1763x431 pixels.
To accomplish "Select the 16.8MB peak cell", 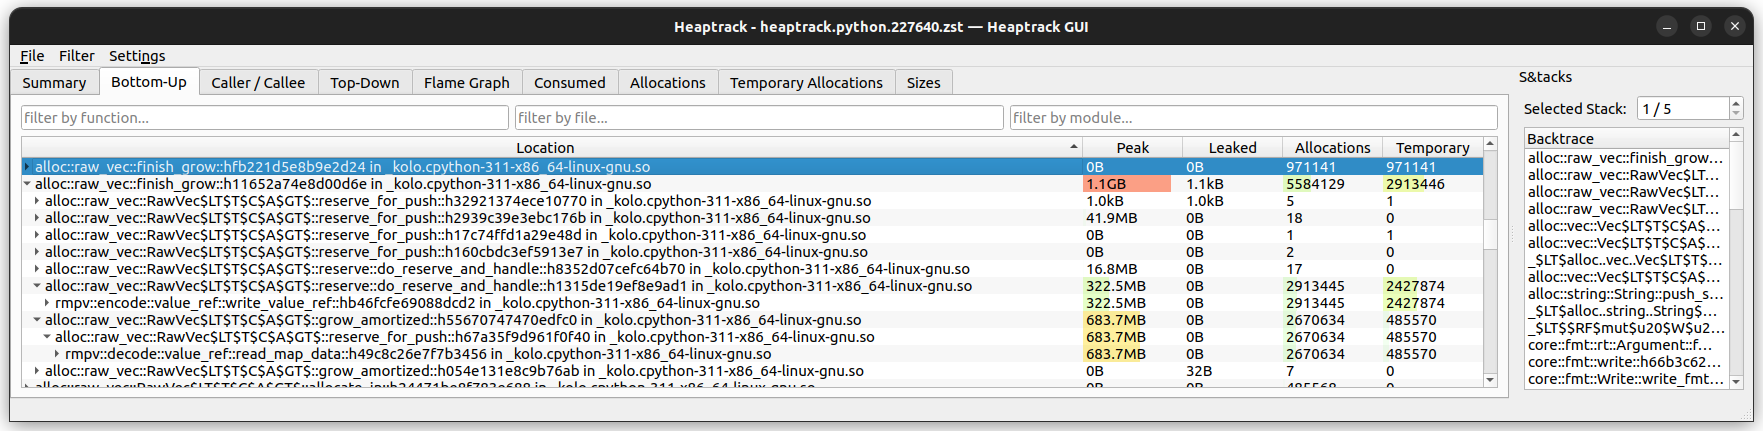I will point(1132,269).
